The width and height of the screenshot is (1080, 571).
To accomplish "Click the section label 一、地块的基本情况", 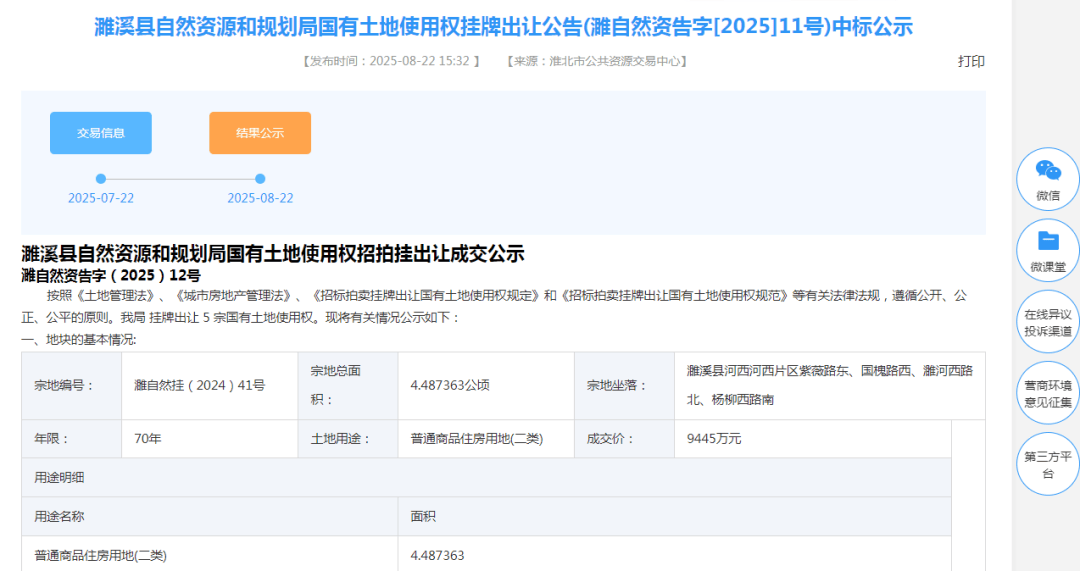I will point(79,340).
